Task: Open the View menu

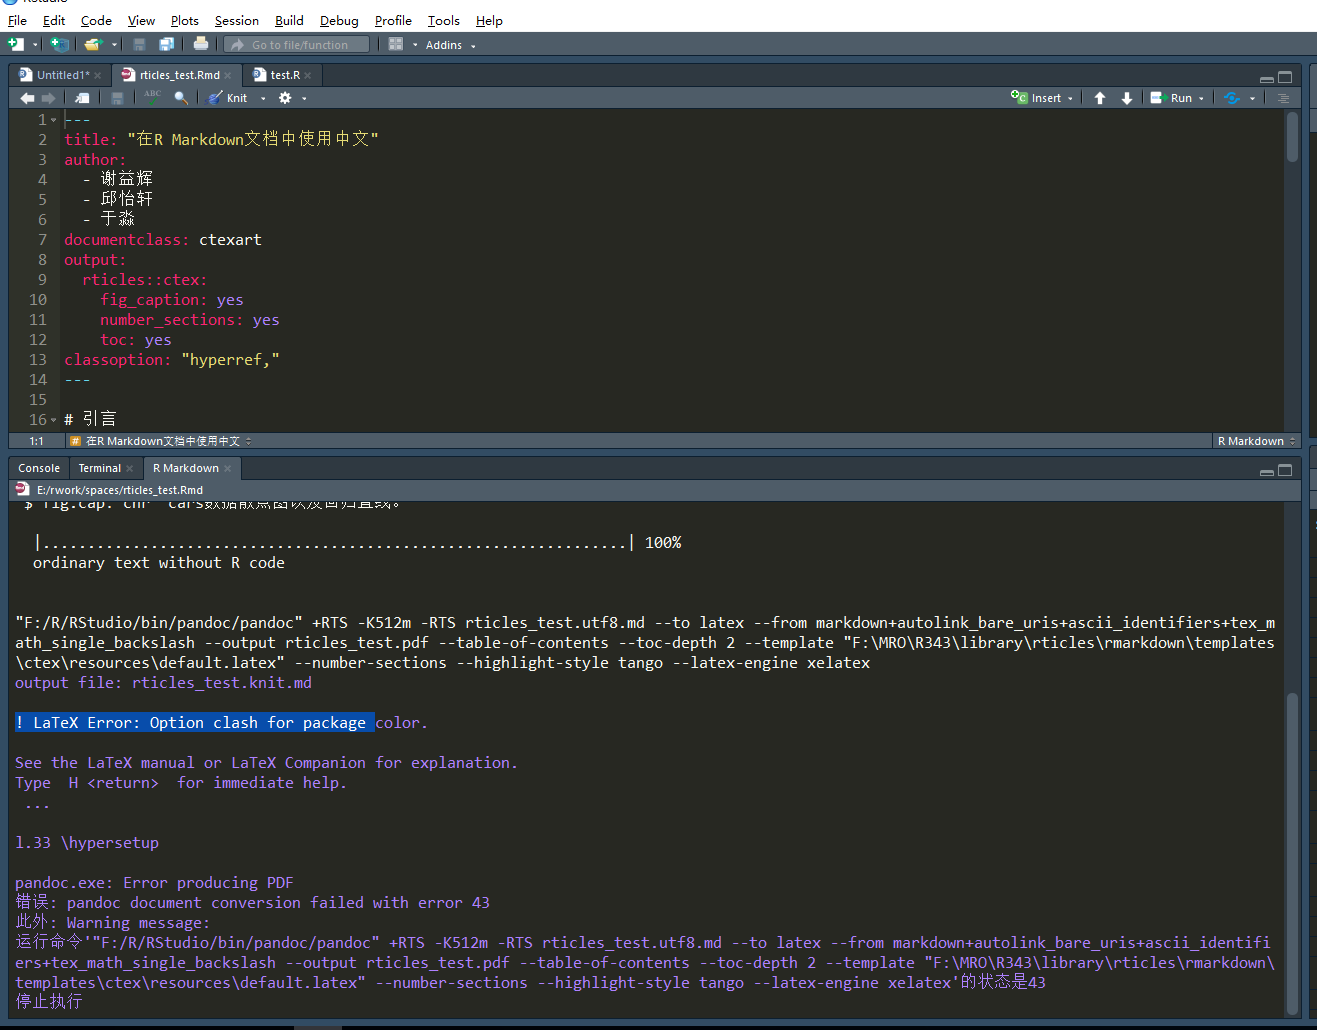Action: 141,20
